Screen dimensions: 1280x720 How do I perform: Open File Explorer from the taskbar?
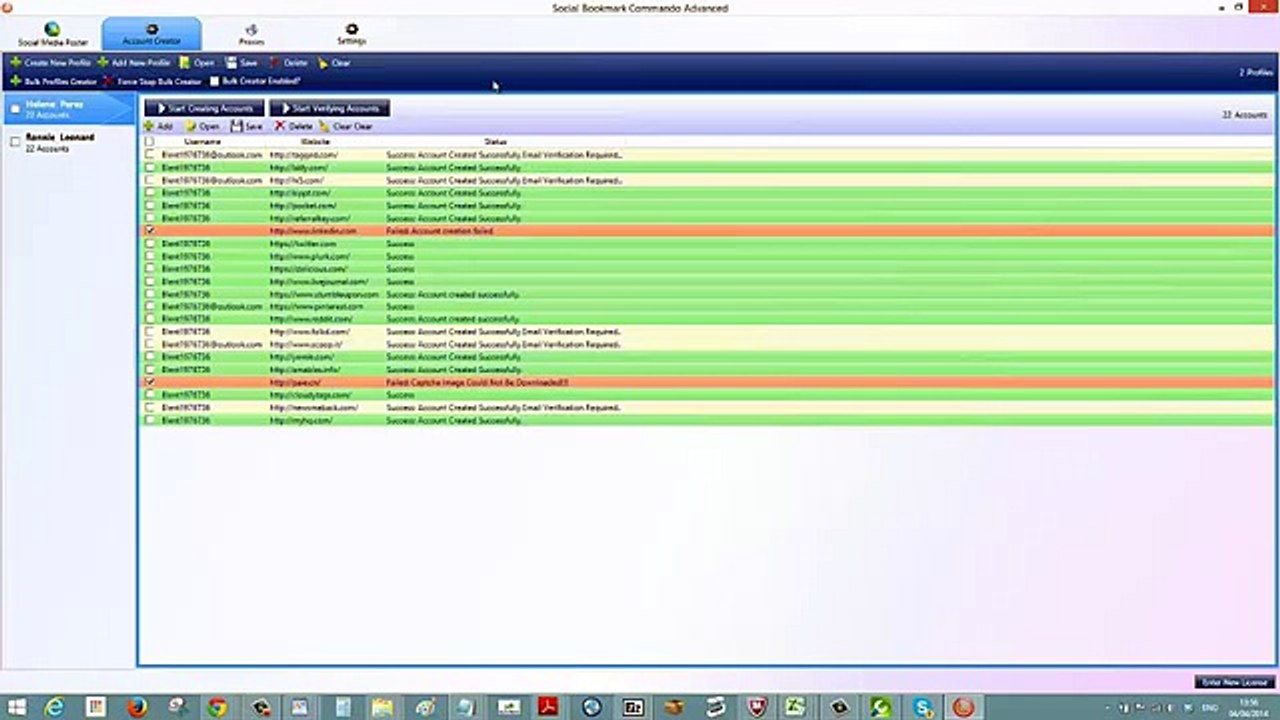pyautogui.click(x=382, y=707)
